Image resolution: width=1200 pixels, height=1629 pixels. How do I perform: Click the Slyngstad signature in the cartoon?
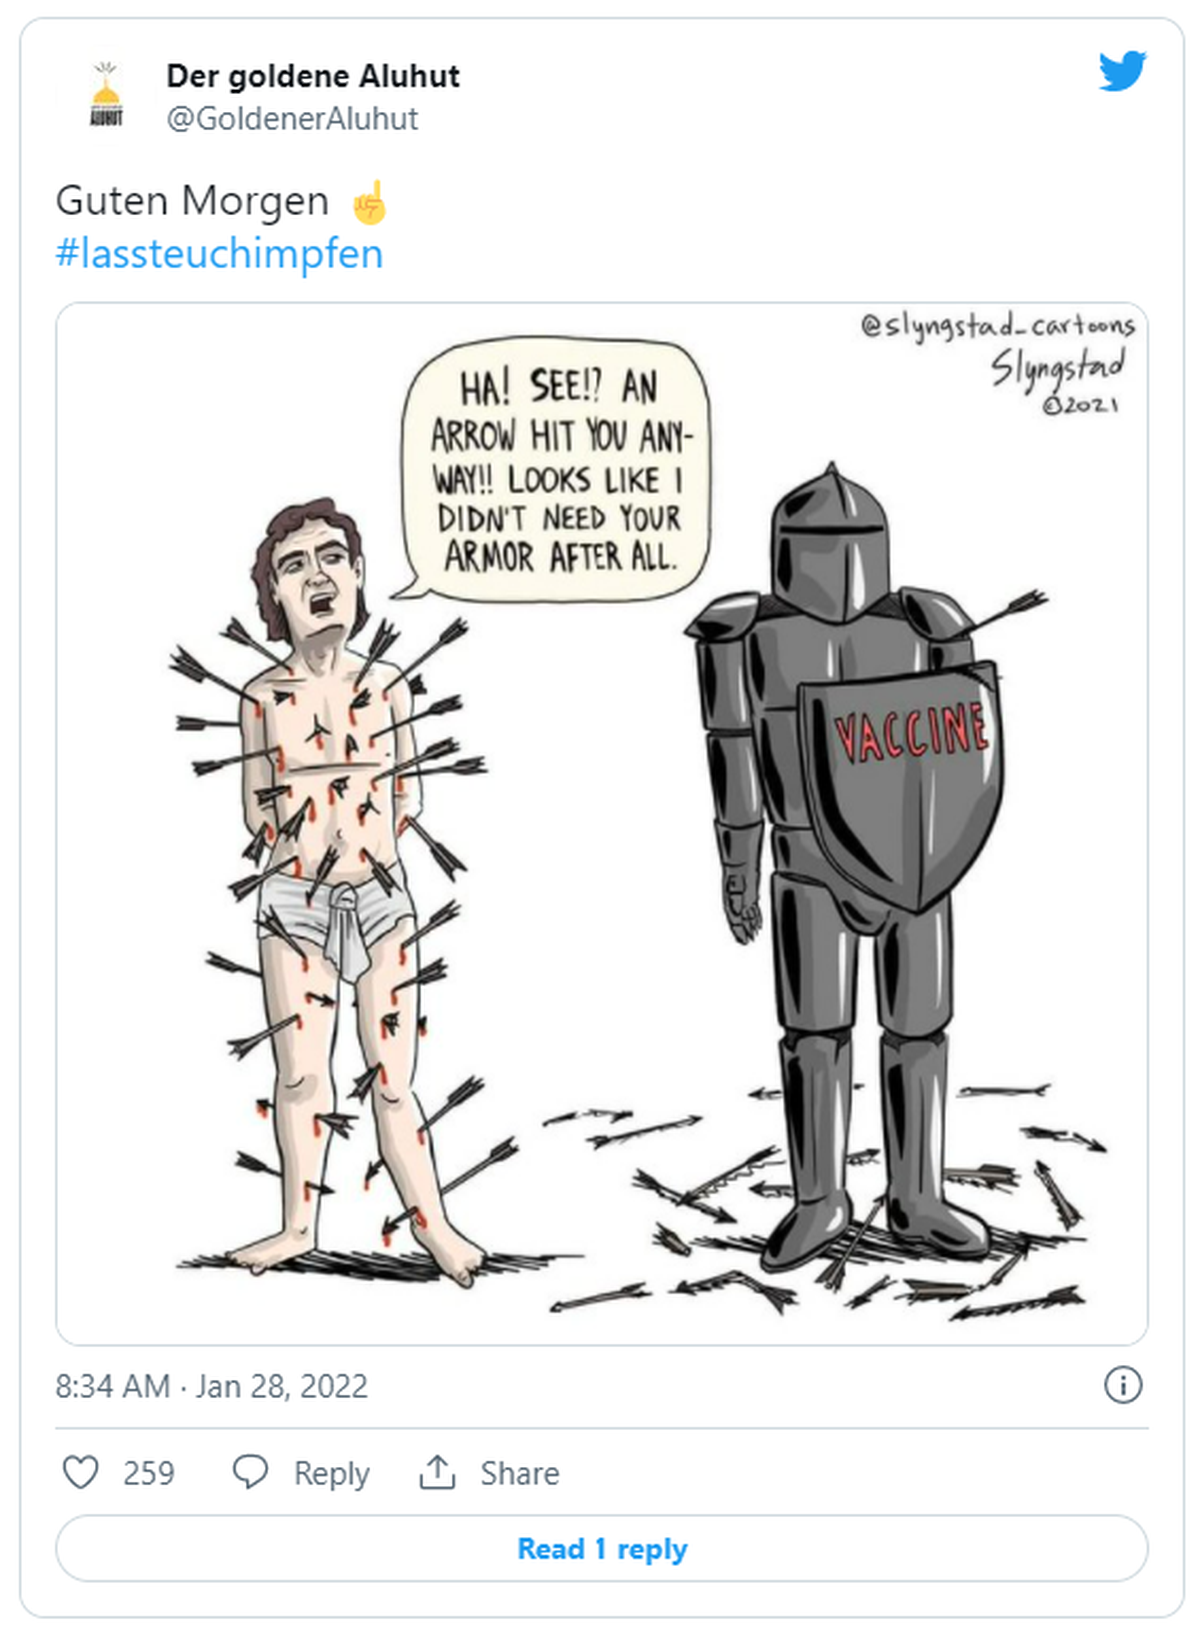coord(1058,367)
